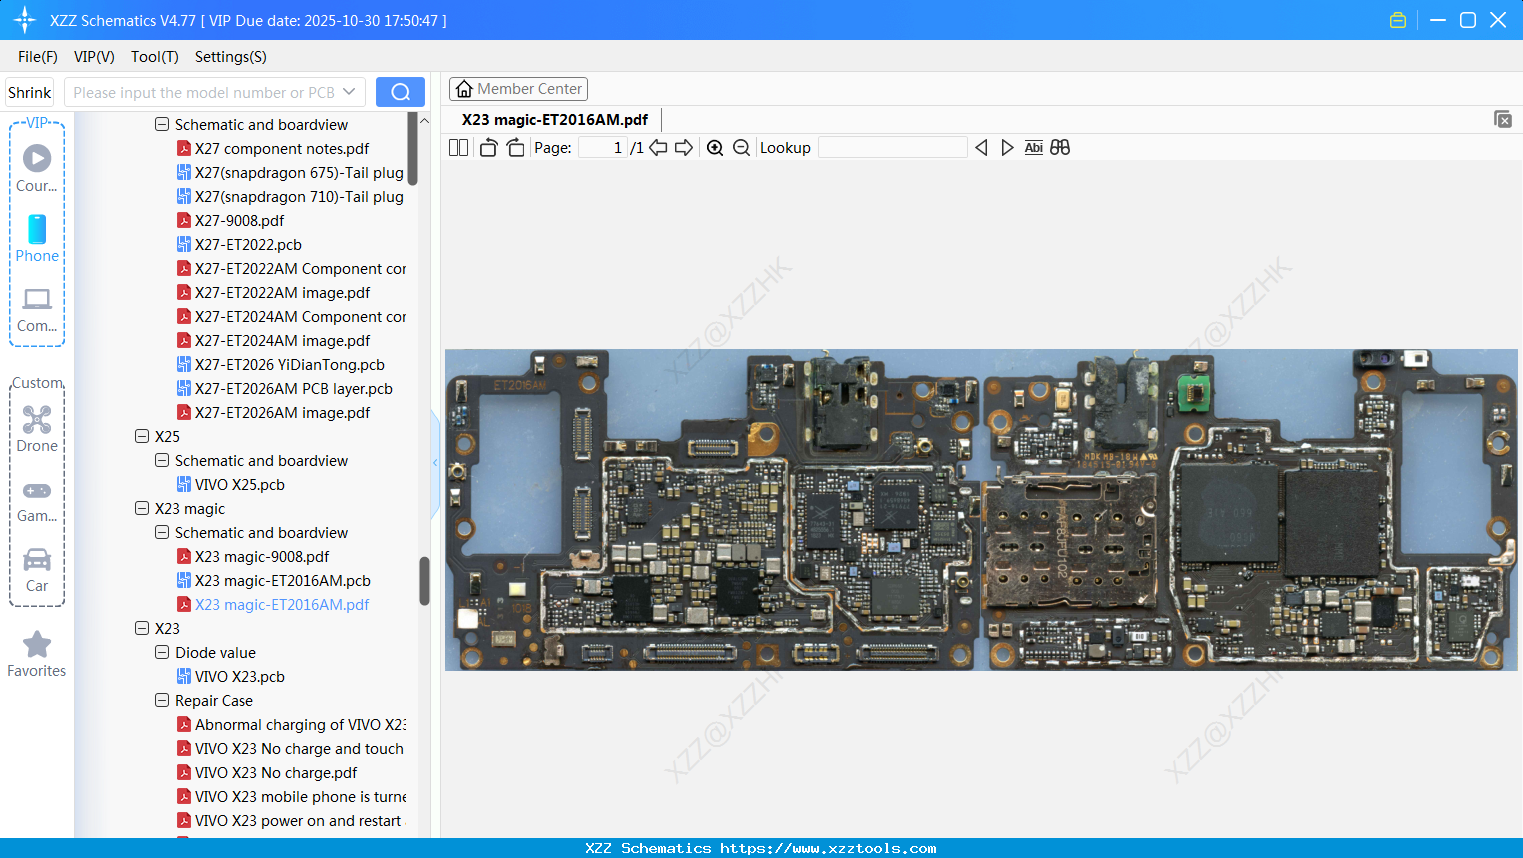This screenshot has height=858, width=1523.
Task: Open the Settings(S) menu
Action: (230, 57)
